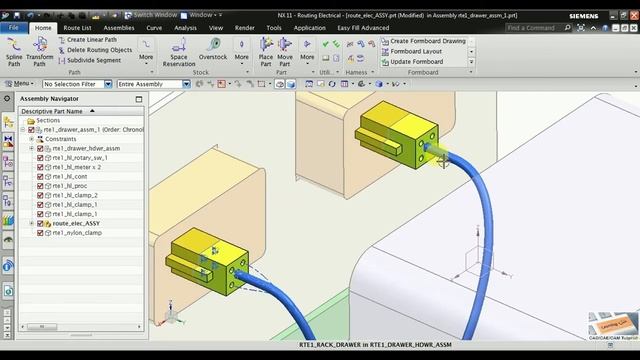The height and width of the screenshot is (360, 640).
Task: Toggle checkbox for rte1_hl_clamp_2
Action: 40,195
